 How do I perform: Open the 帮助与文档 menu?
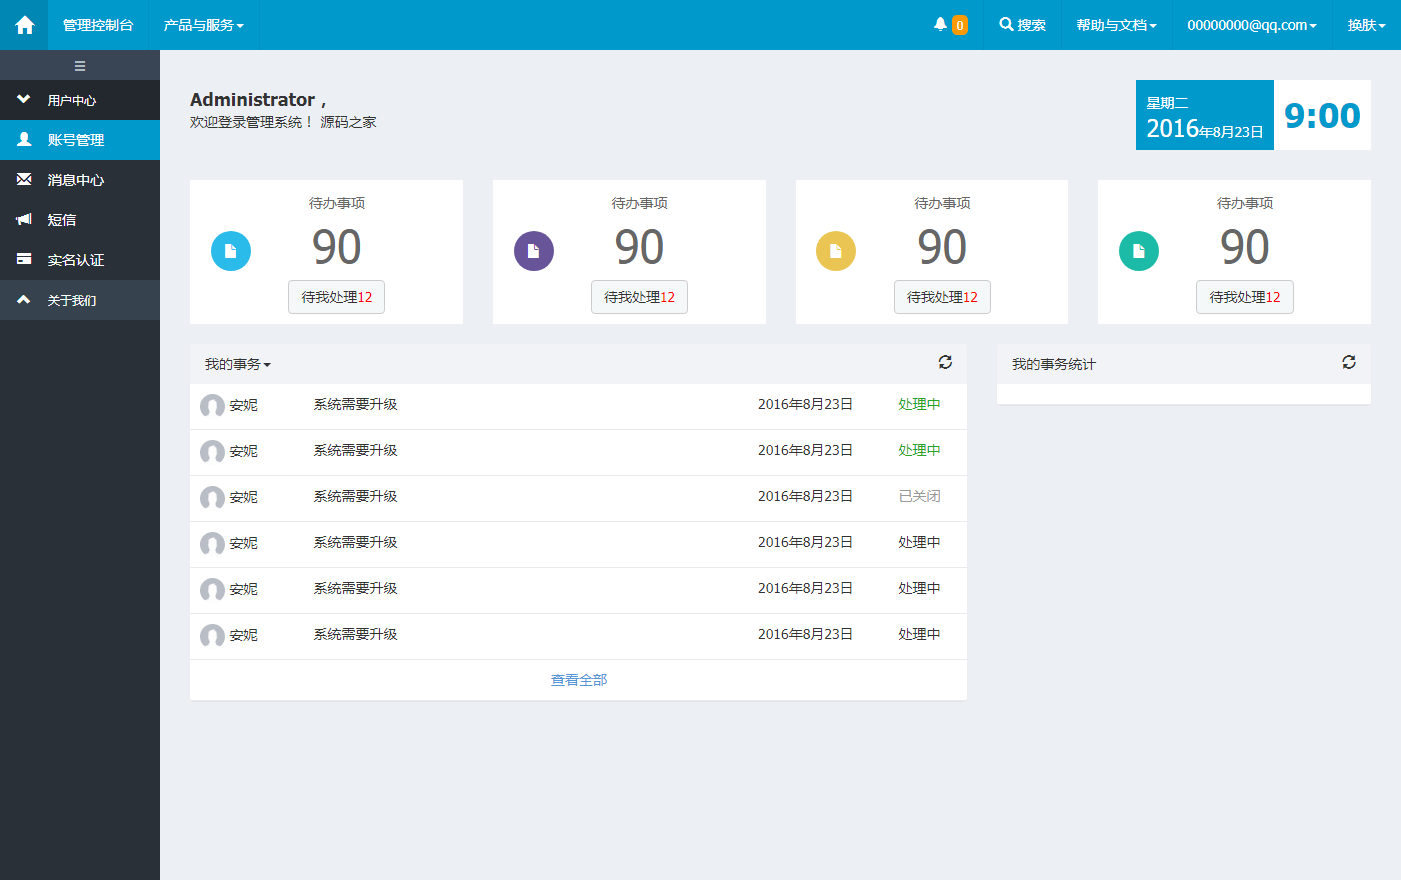pos(1114,24)
